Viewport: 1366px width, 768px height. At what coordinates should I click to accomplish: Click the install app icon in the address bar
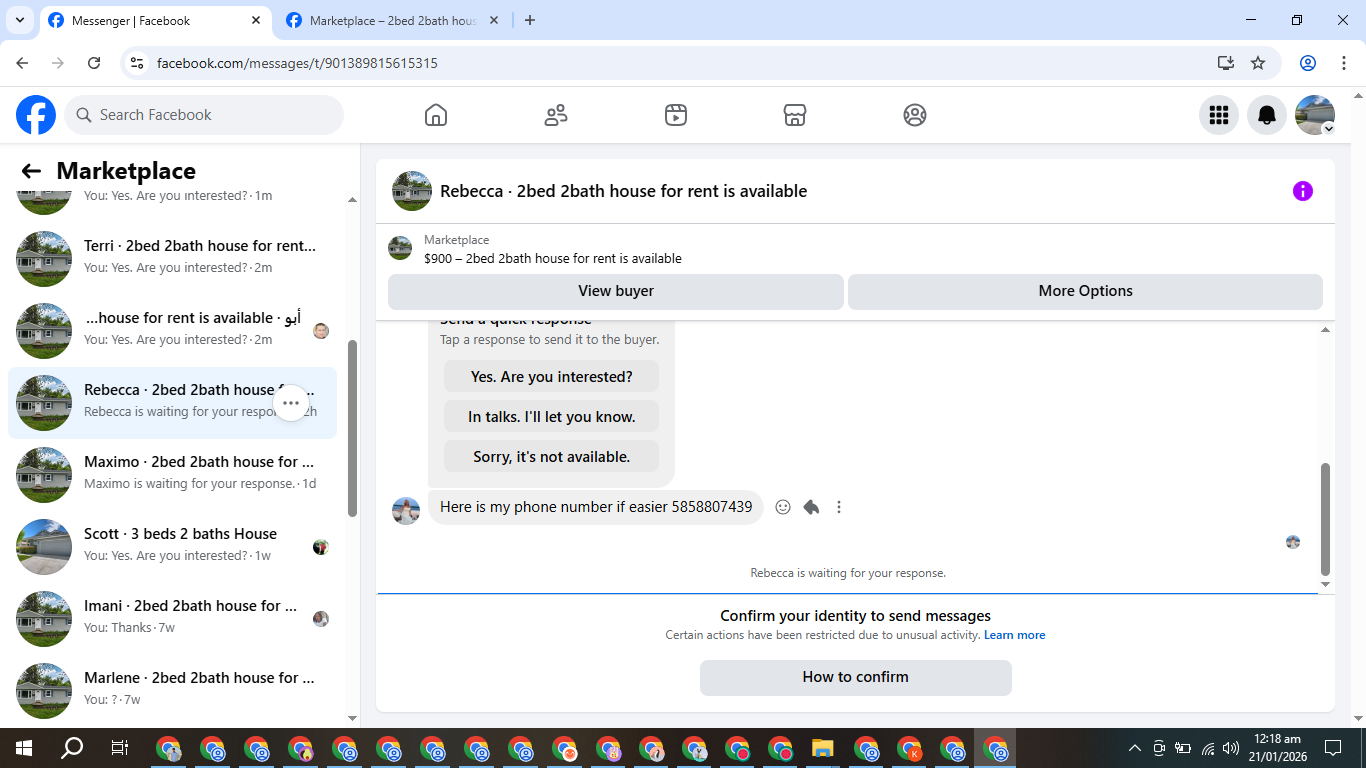1226,63
